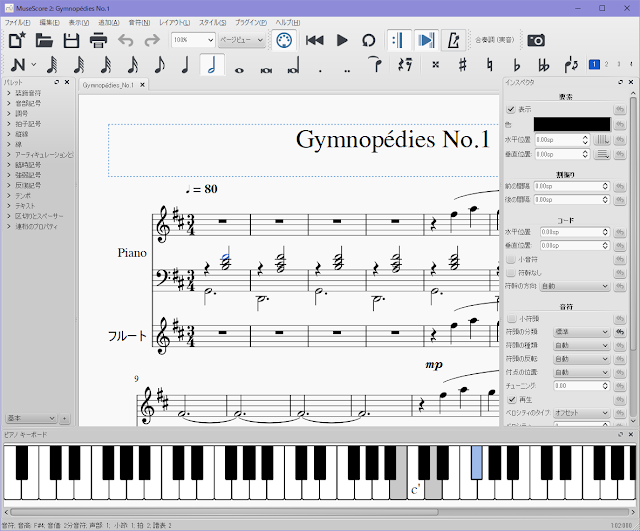Toggle note input mode with the N icon
This screenshot has height=531, width=640.
click(x=18, y=64)
